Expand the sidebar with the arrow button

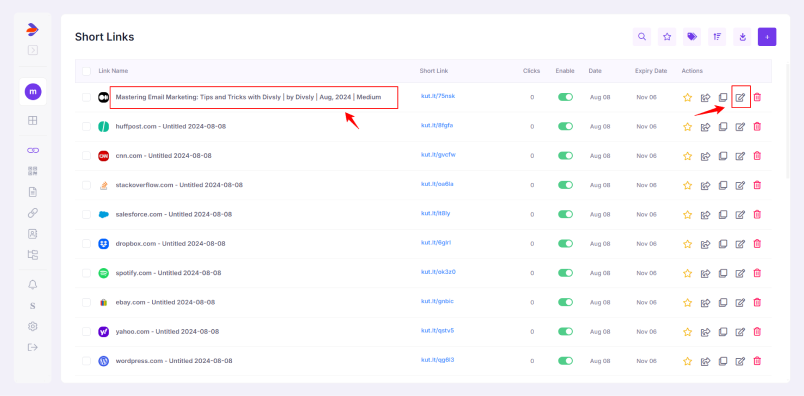point(33,50)
